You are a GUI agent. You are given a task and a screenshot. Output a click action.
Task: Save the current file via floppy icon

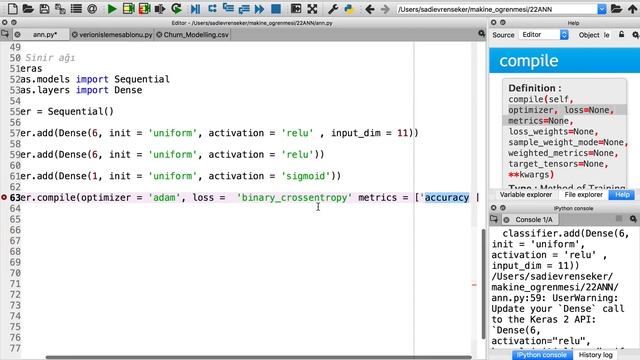(44, 9)
